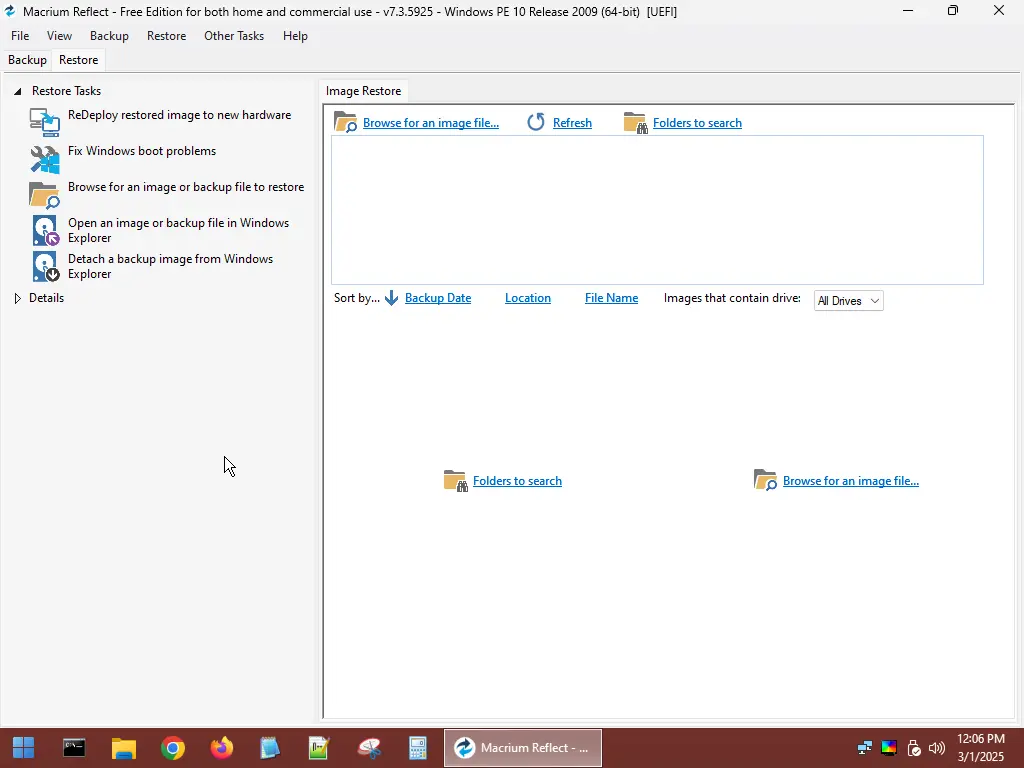Screen dimensions: 1024x768
Task: Open the Other Tasks menu
Action: pos(234,36)
